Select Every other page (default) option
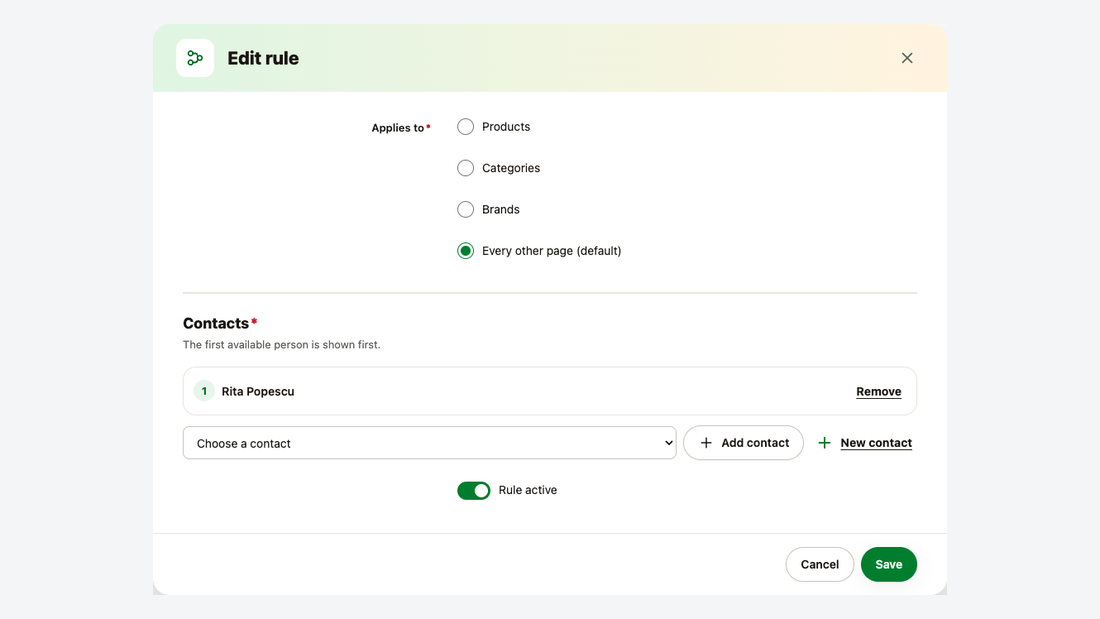The image size is (1100, 619). 465,251
